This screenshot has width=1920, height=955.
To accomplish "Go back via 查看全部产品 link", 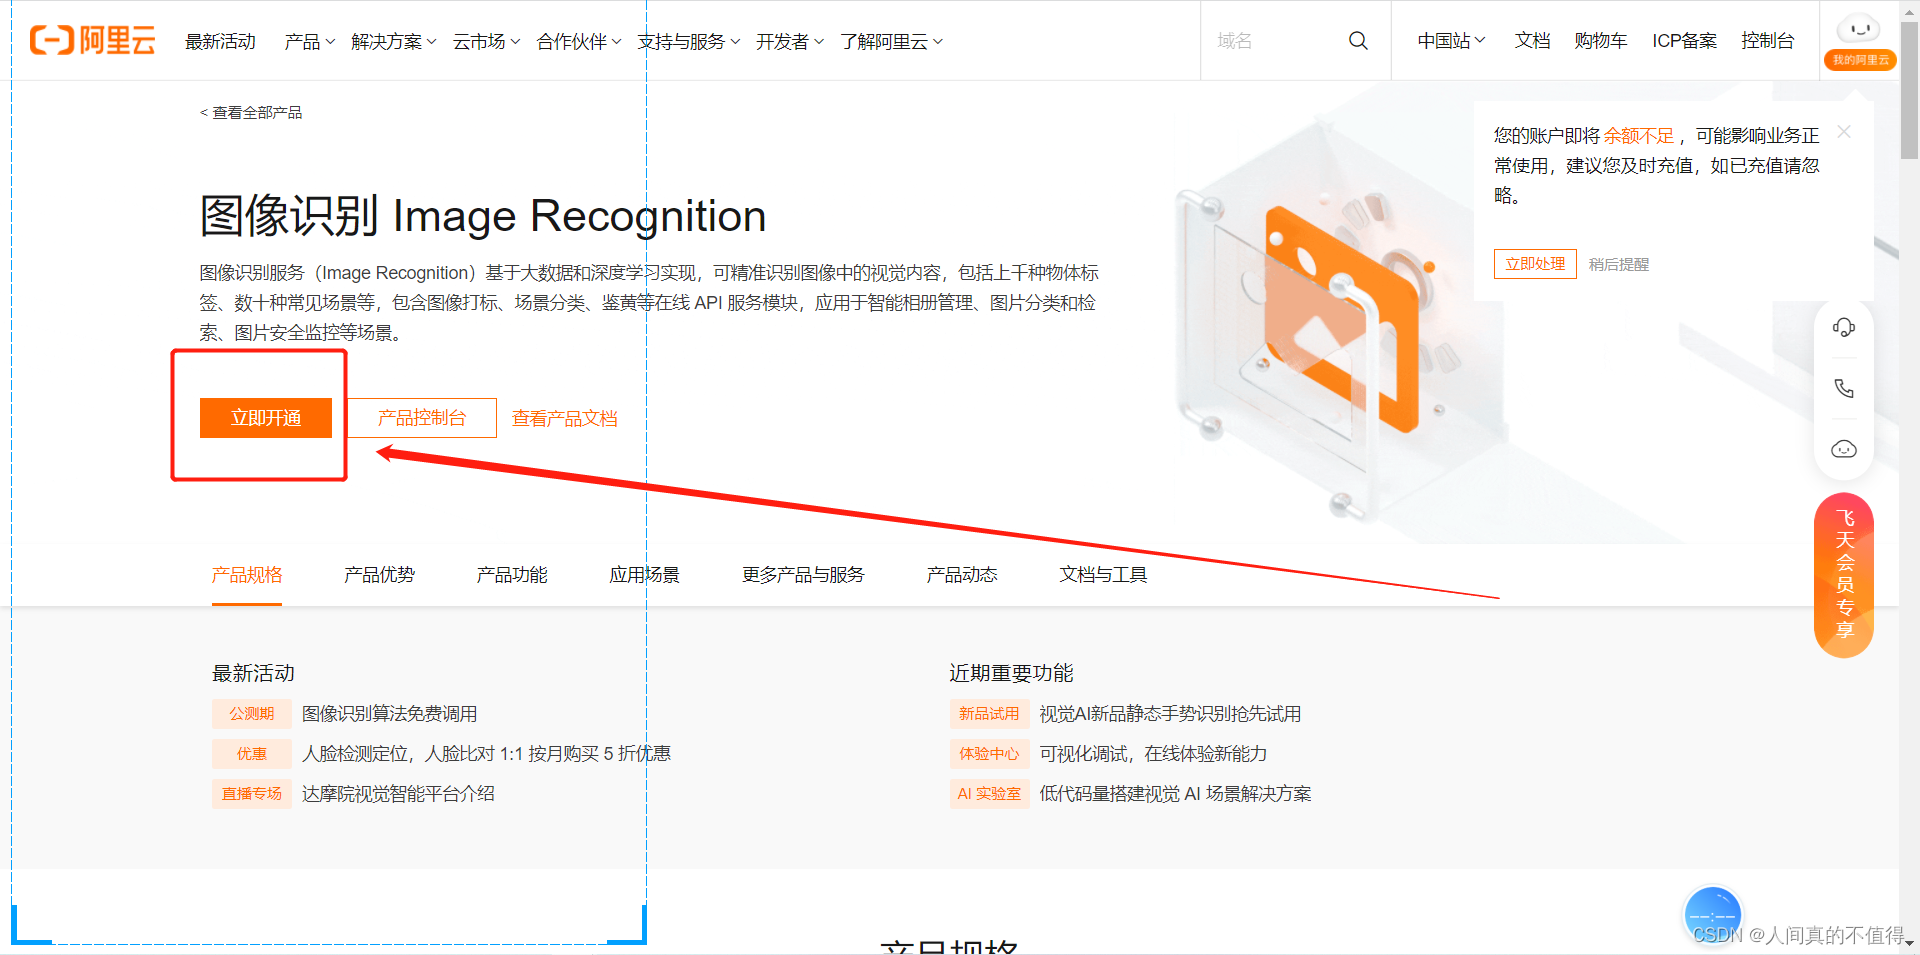I will [x=251, y=113].
